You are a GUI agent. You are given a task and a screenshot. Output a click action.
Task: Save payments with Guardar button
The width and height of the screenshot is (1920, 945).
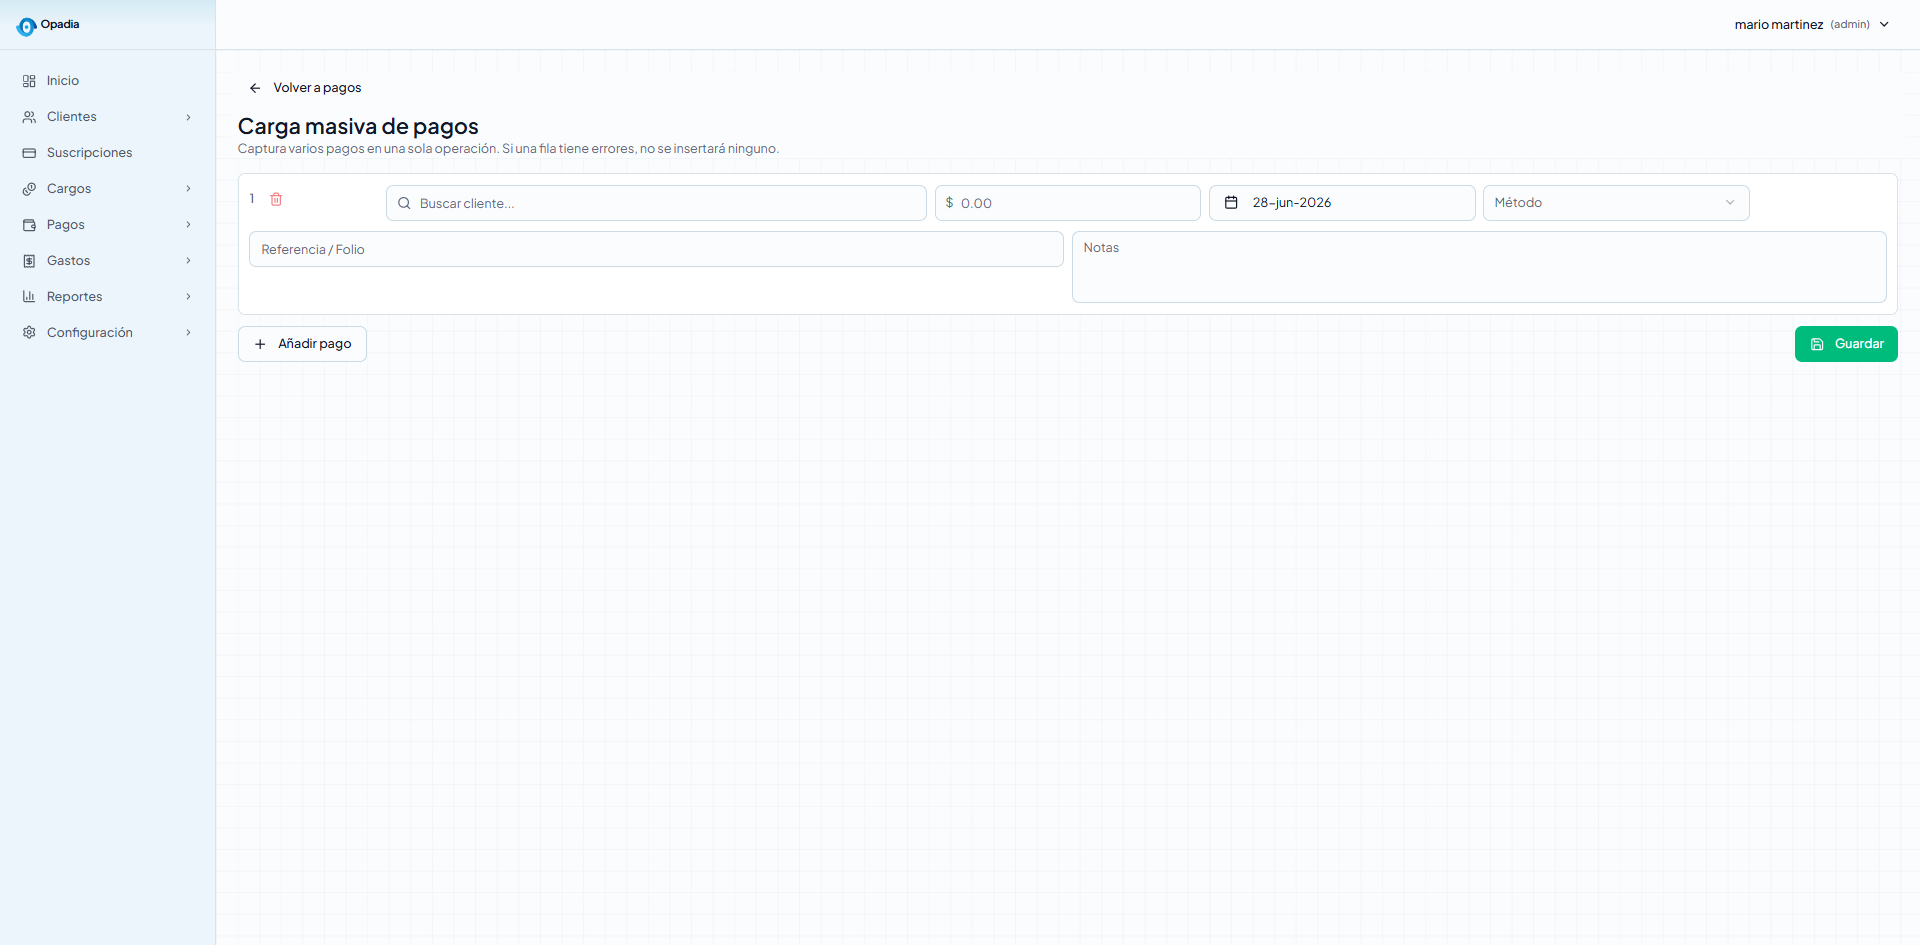coord(1846,344)
